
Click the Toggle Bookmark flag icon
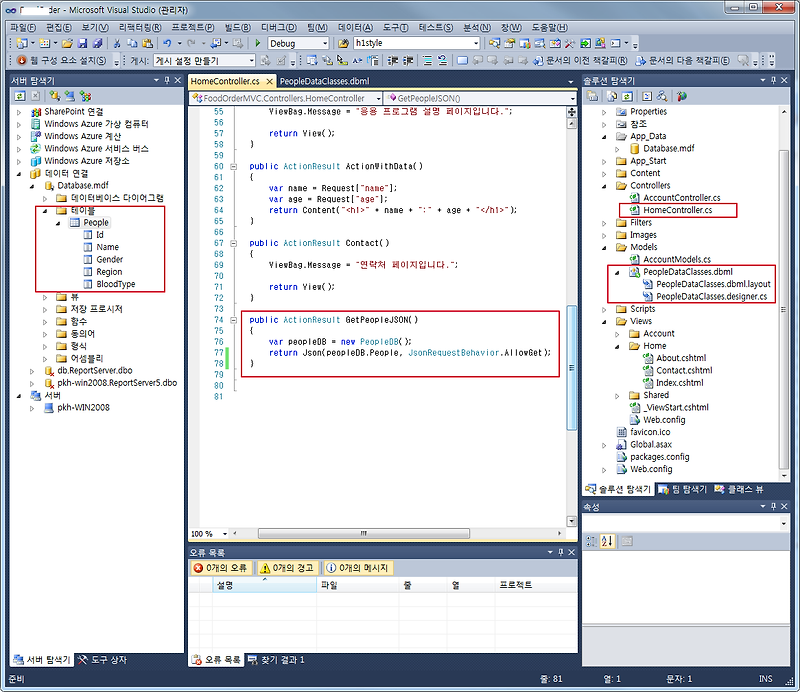pyautogui.click(x=462, y=61)
